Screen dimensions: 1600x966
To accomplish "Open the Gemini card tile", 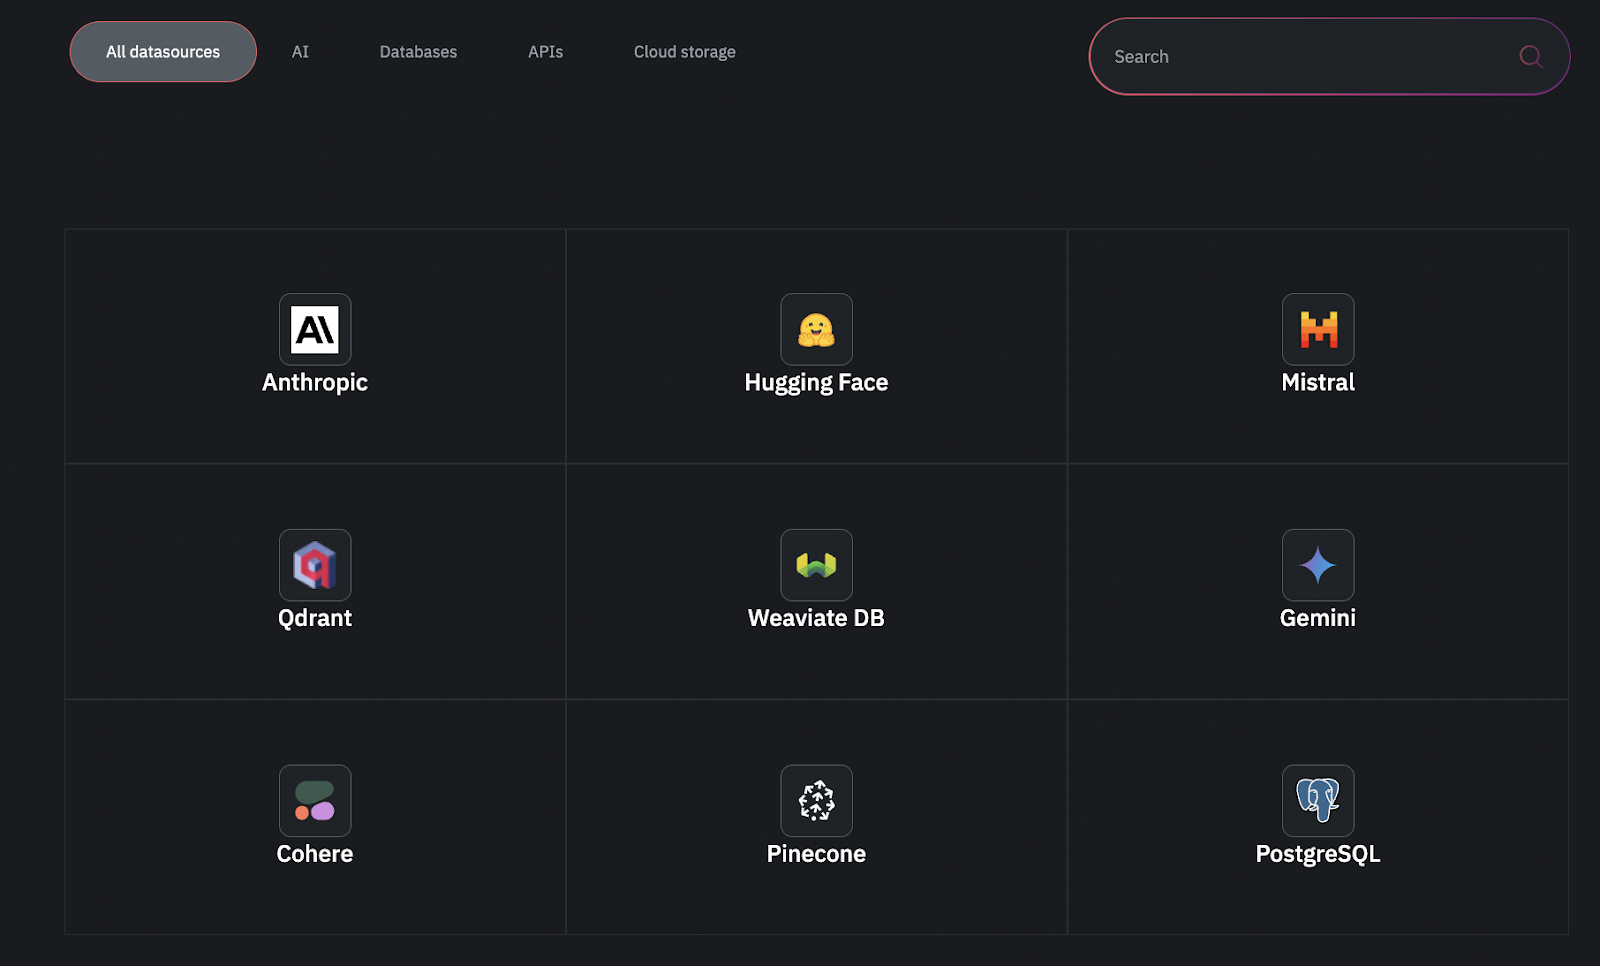I will 1318,580.
